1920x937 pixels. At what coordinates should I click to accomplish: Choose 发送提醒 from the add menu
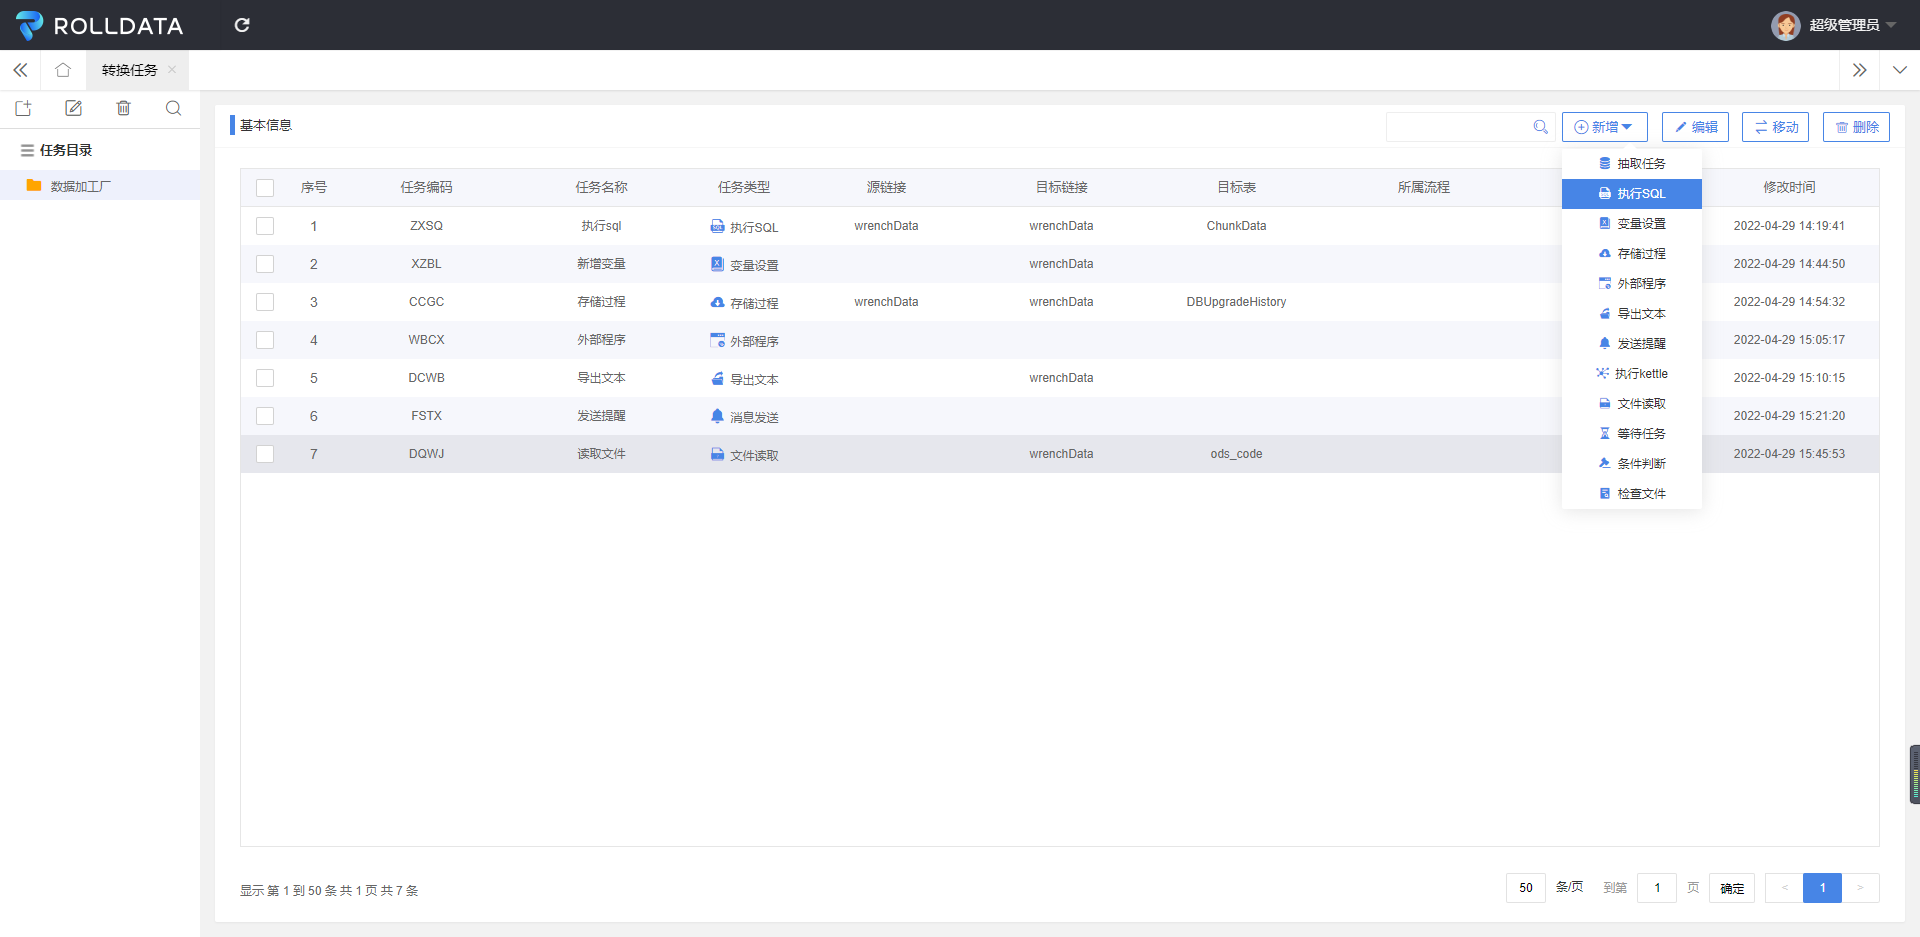point(1632,344)
